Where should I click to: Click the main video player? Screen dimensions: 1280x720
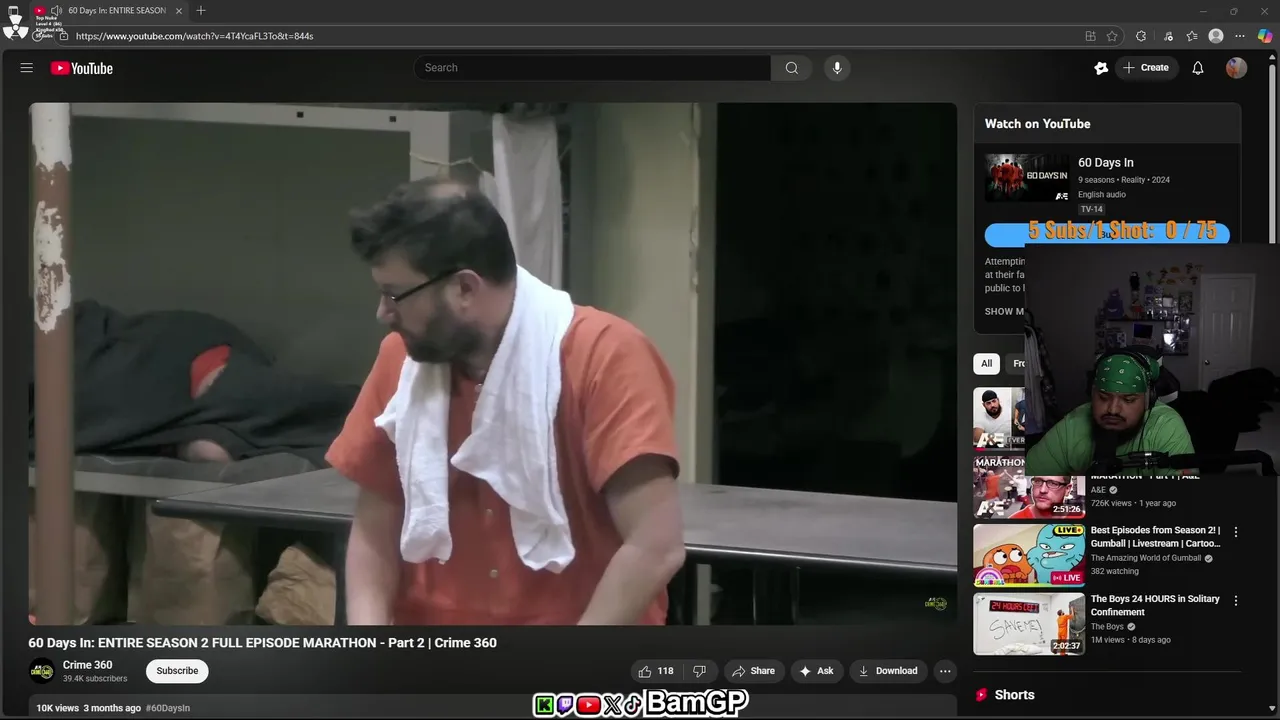tap(493, 364)
